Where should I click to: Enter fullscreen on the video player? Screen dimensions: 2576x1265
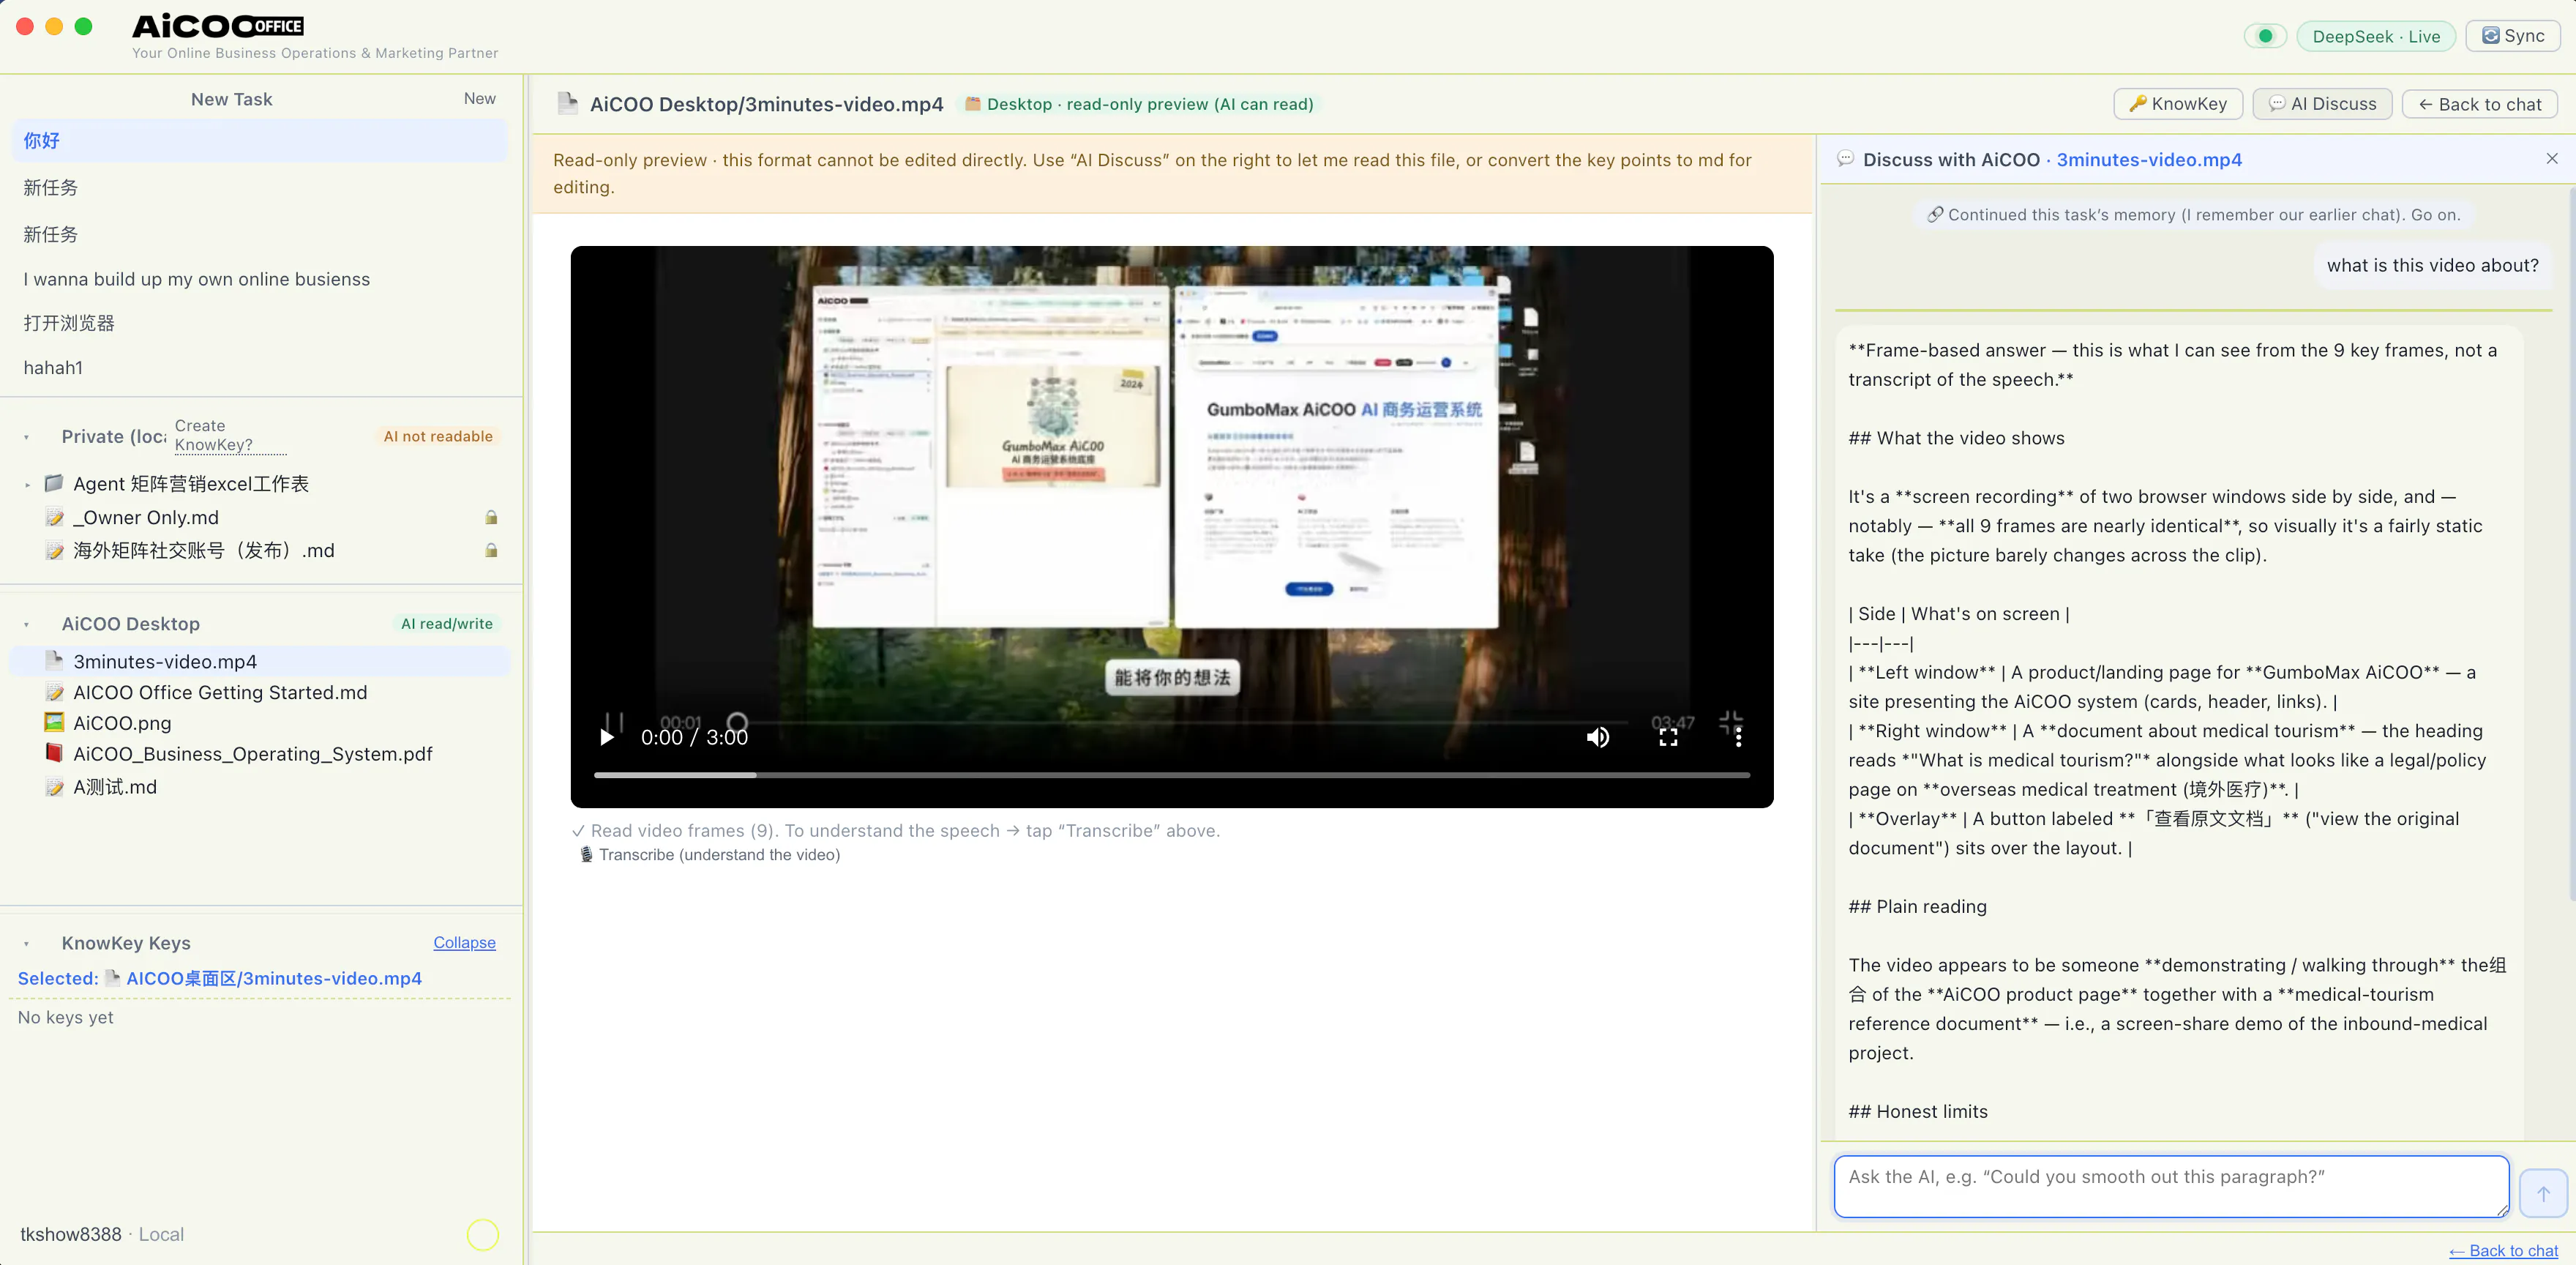coord(1668,737)
